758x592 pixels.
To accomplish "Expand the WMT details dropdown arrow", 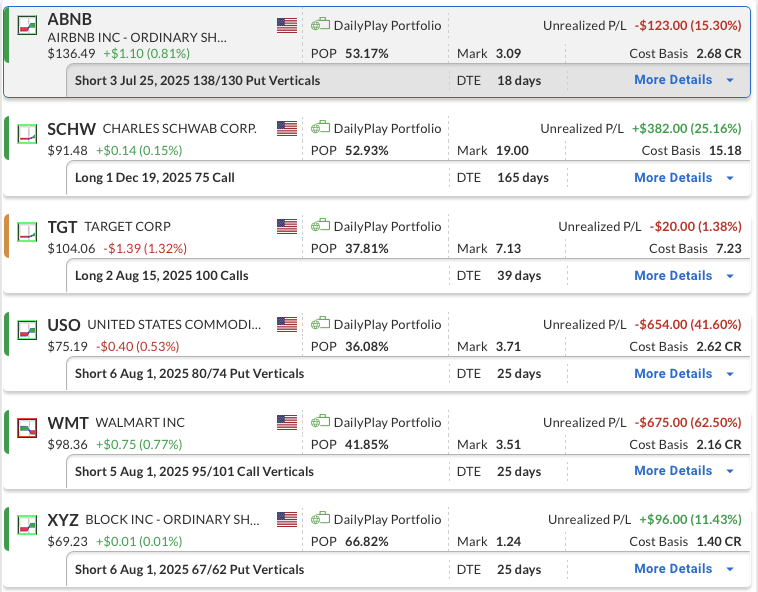I will [730, 471].
